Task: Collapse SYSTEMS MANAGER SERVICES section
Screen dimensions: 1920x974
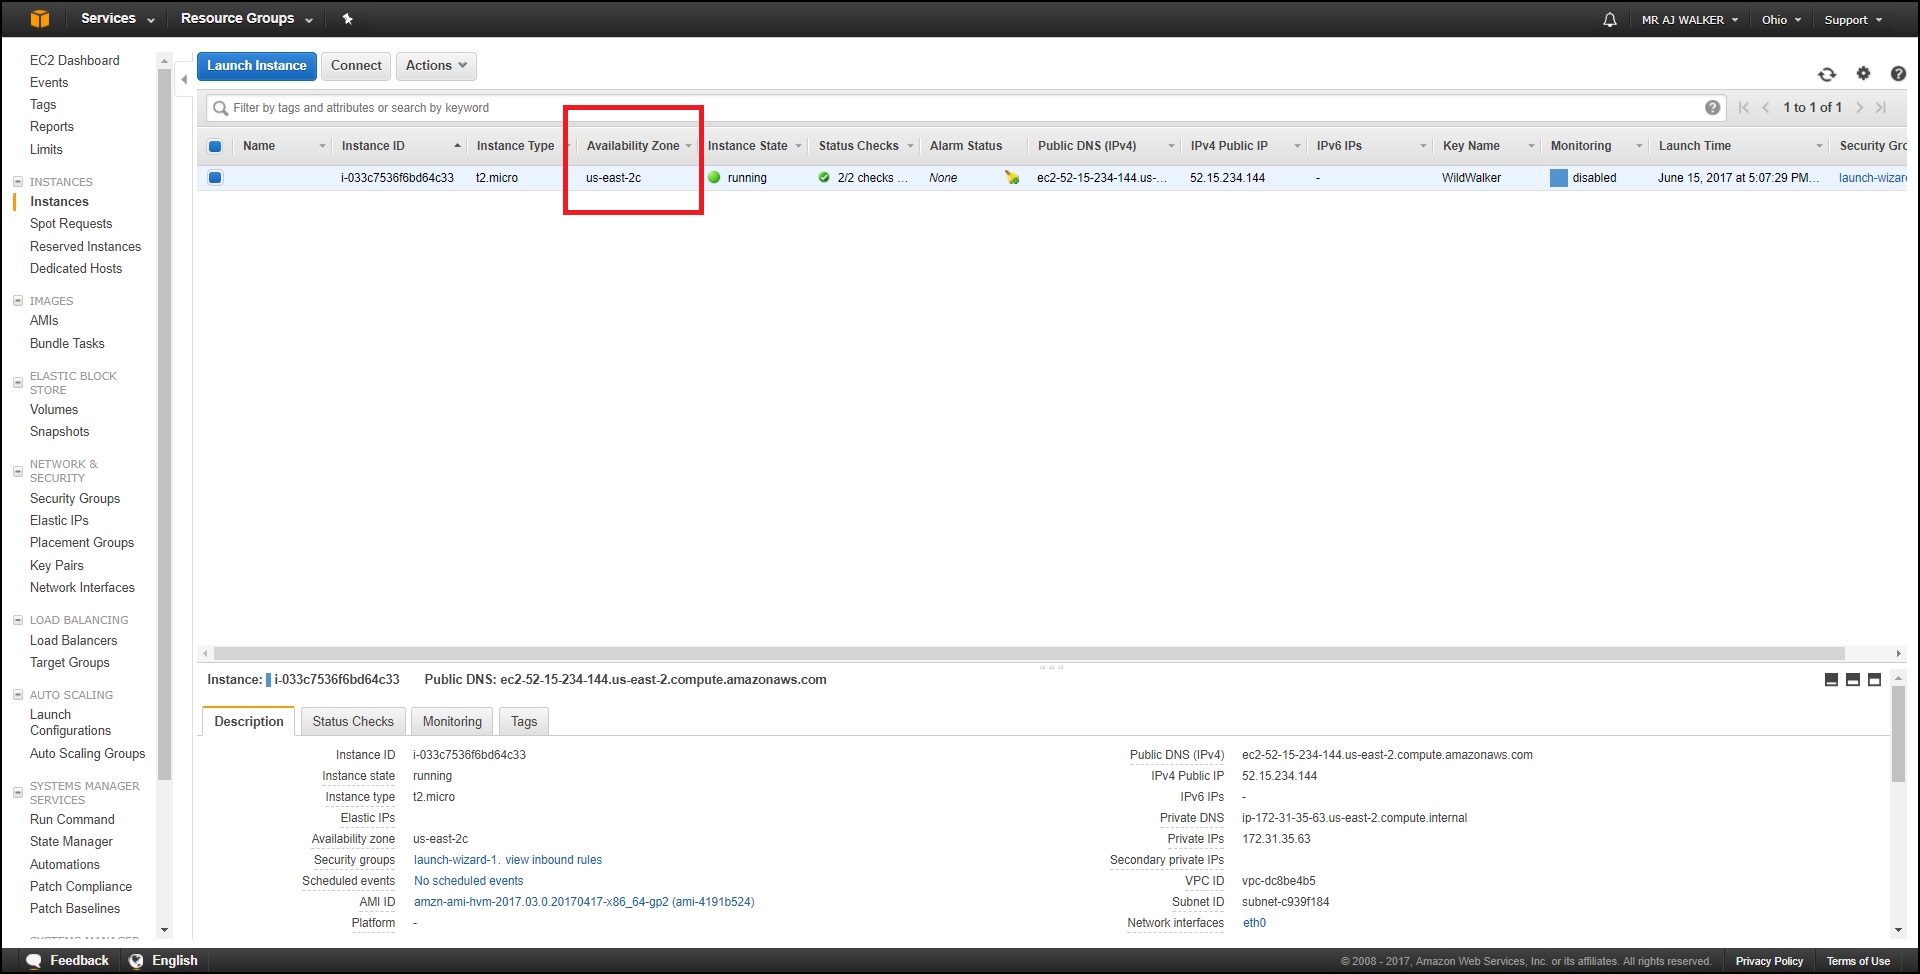Action: [18, 793]
